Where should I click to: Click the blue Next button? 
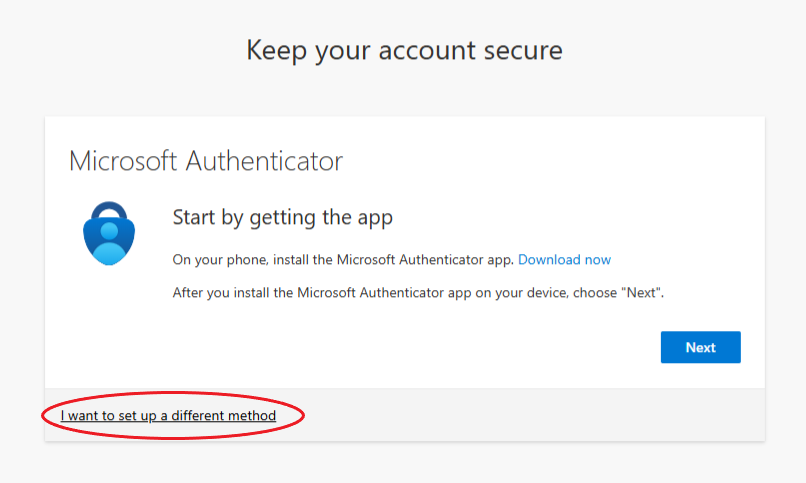coord(701,347)
